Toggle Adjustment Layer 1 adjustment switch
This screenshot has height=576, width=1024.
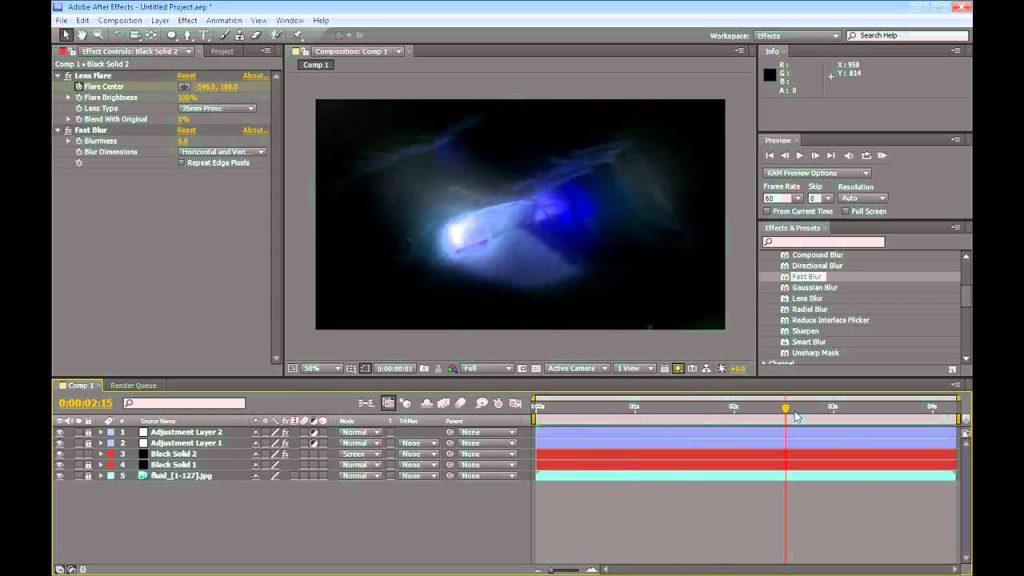point(313,443)
